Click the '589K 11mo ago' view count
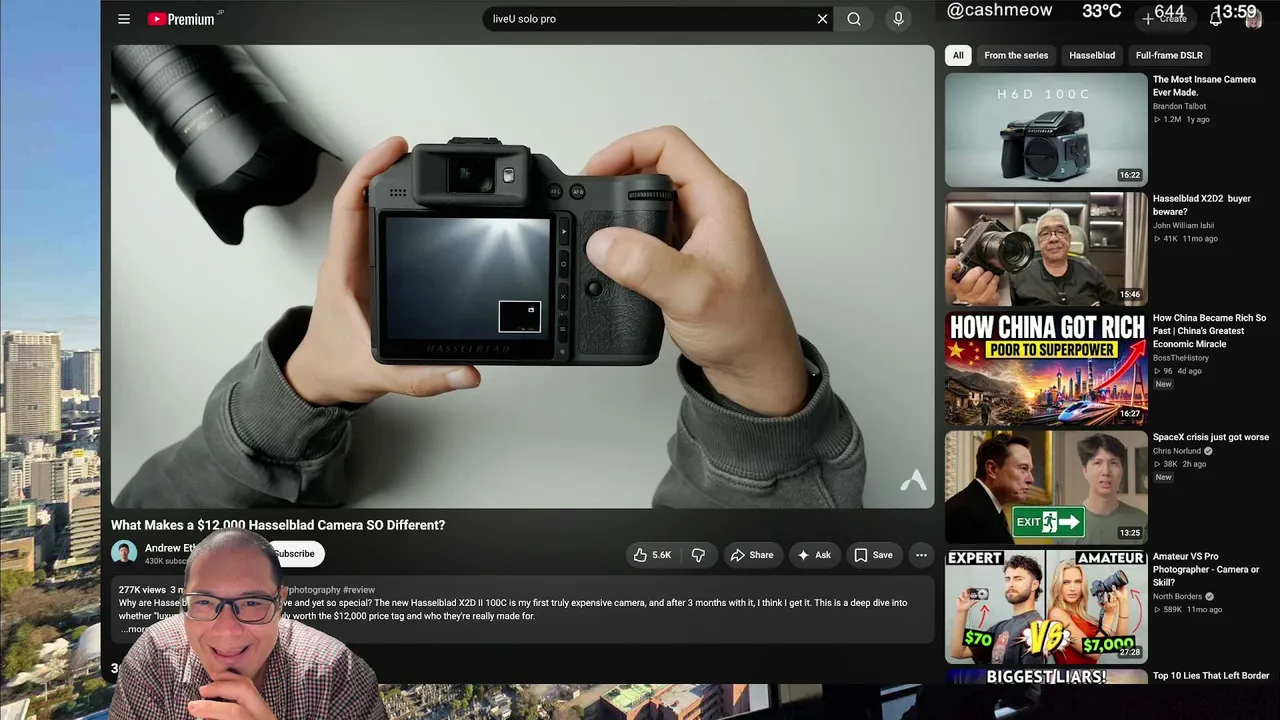This screenshot has height=720, width=1280. coord(1188,609)
